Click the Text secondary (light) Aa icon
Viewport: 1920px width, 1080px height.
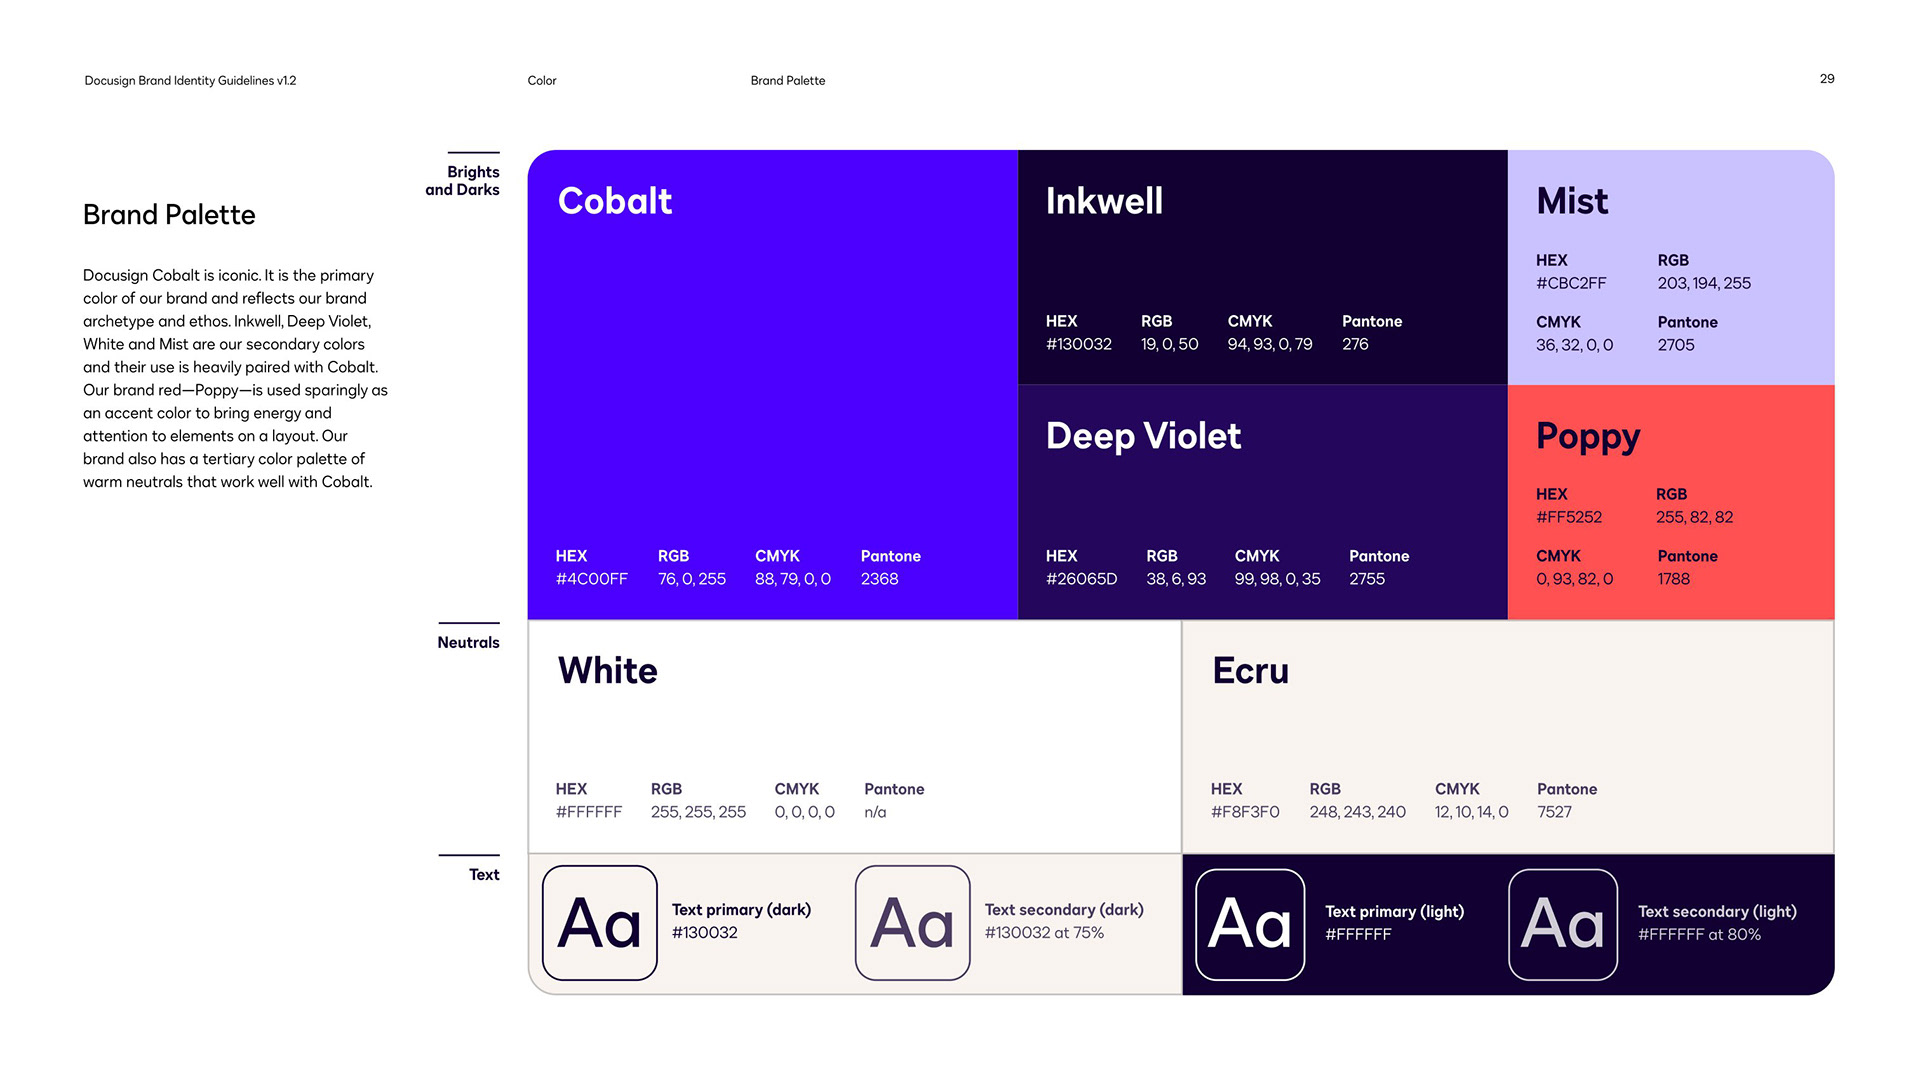[x=1563, y=924]
